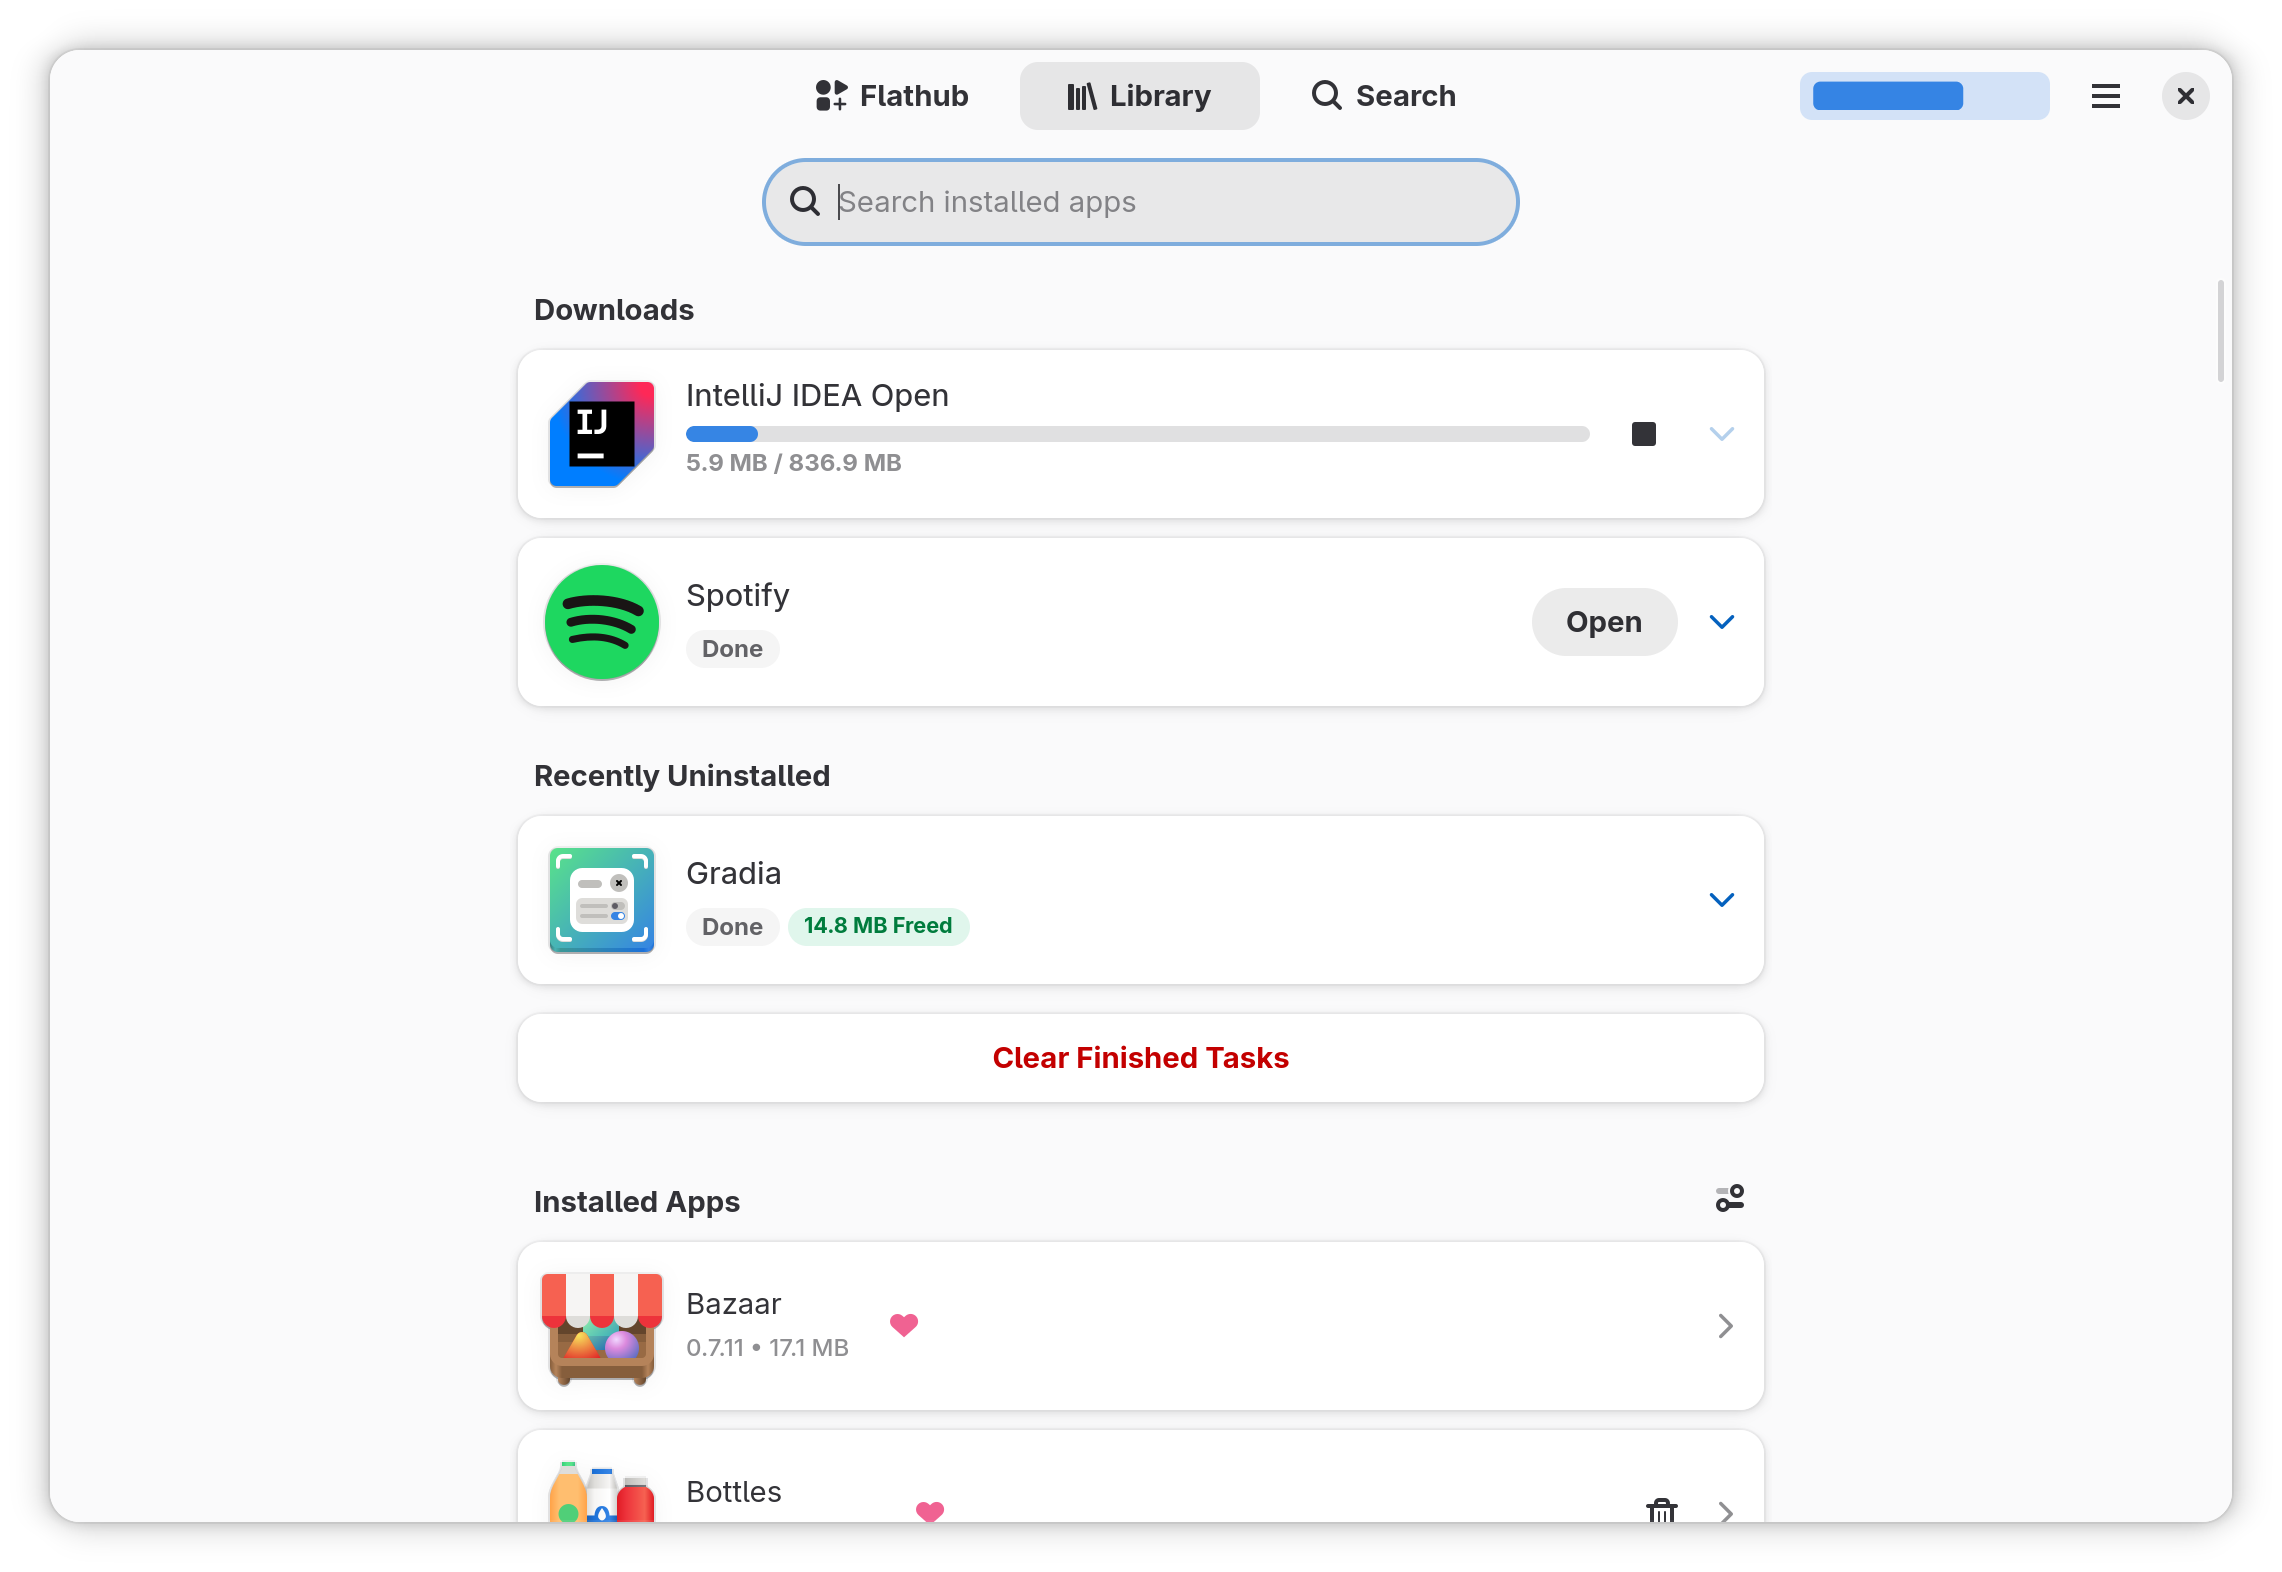Toggle the favorite heart on Bottles
Image resolution: width=2282 pixels, height=1572 pixels.
pyautogui.click(x=930, y=1513)
